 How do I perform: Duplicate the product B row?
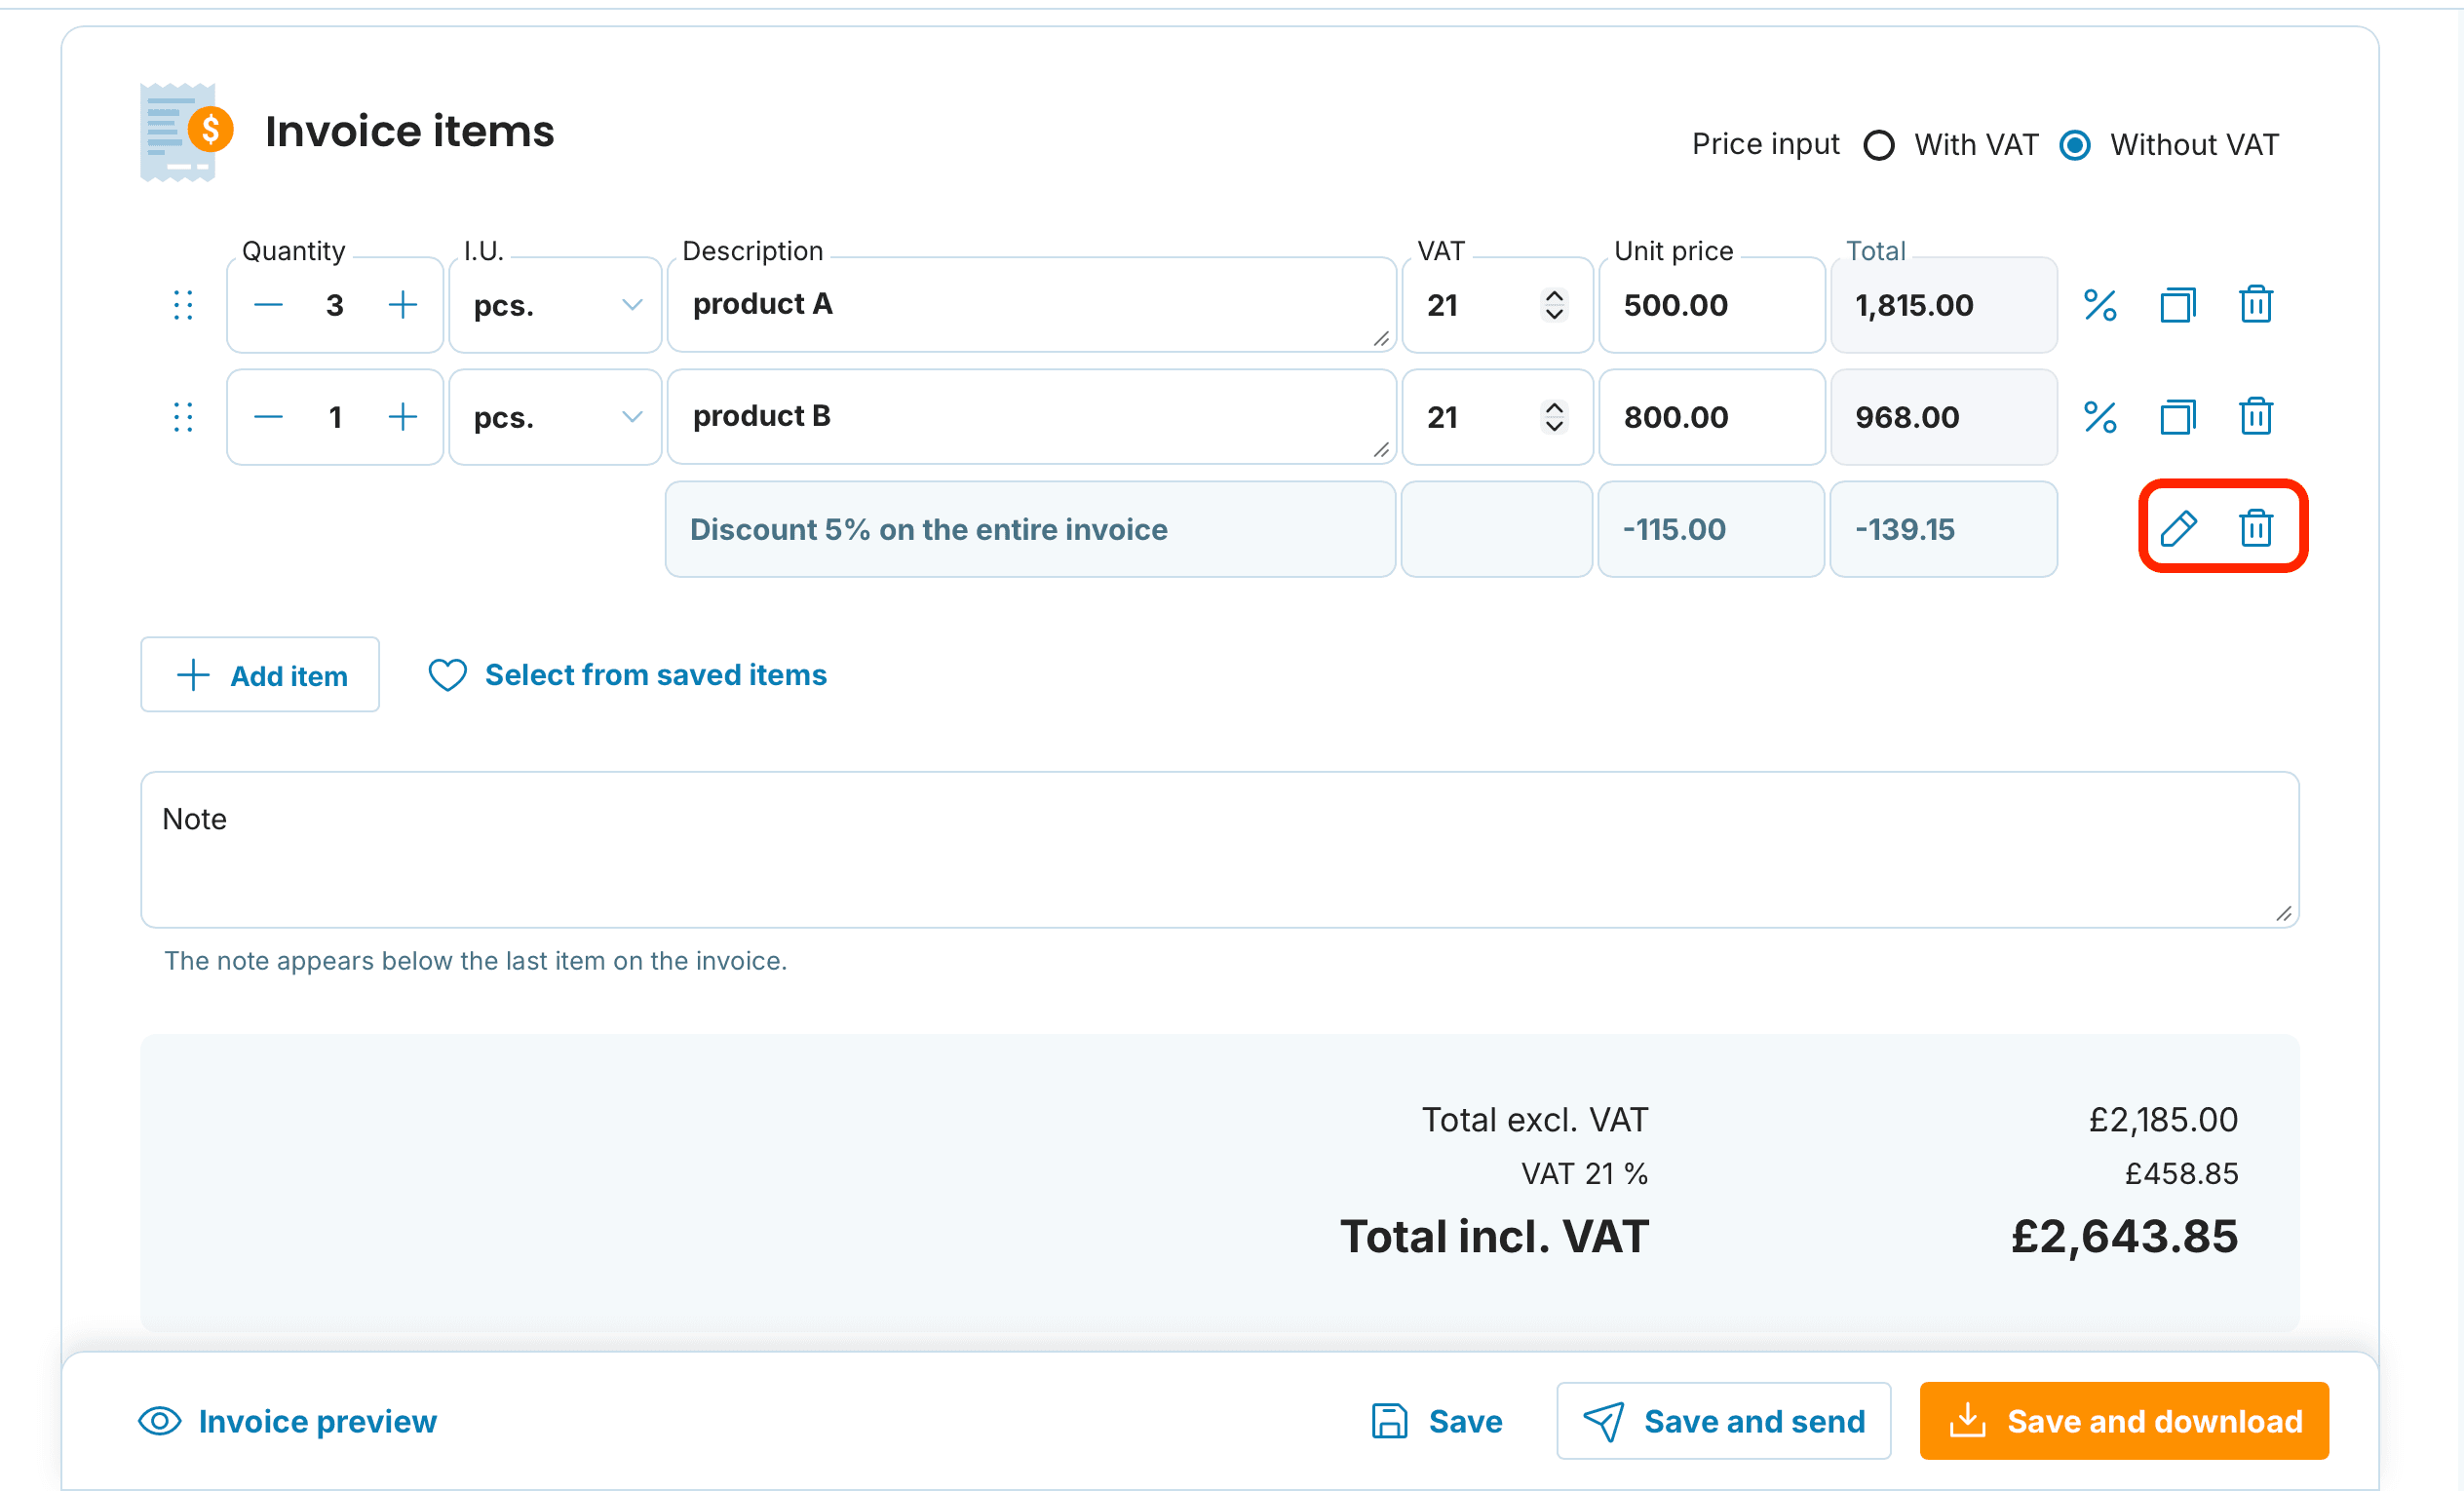2178,417
